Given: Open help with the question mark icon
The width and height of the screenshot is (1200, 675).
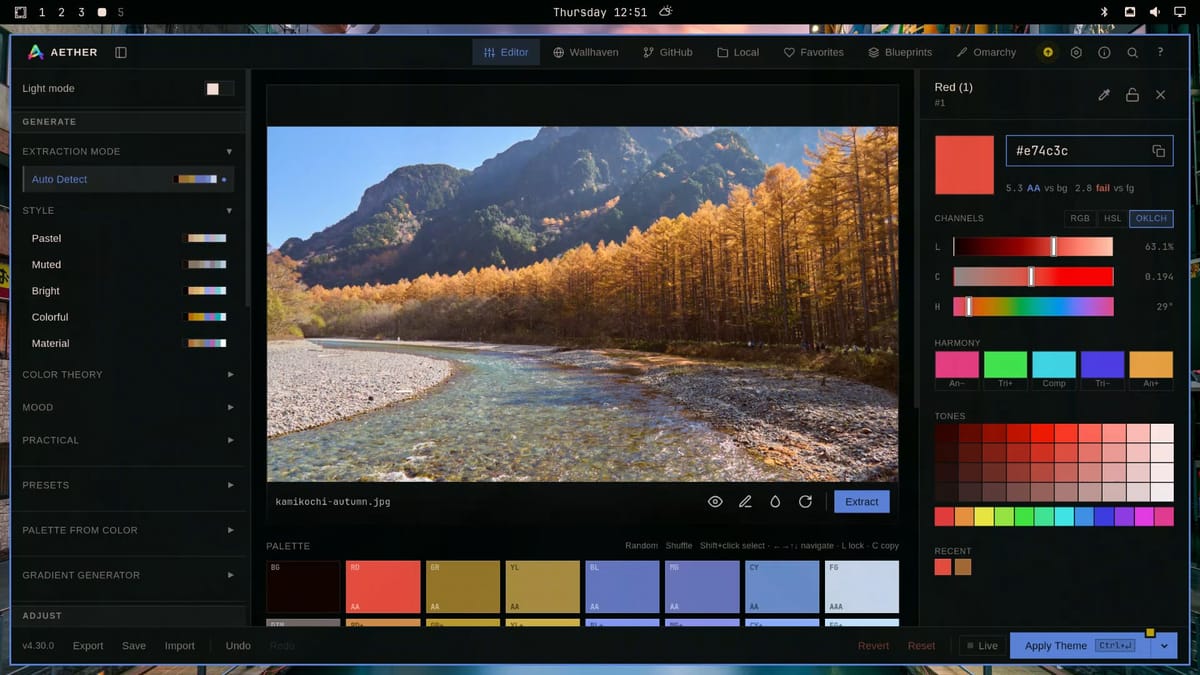Looking at the screenshot, I should click(x=1160, y=52).
